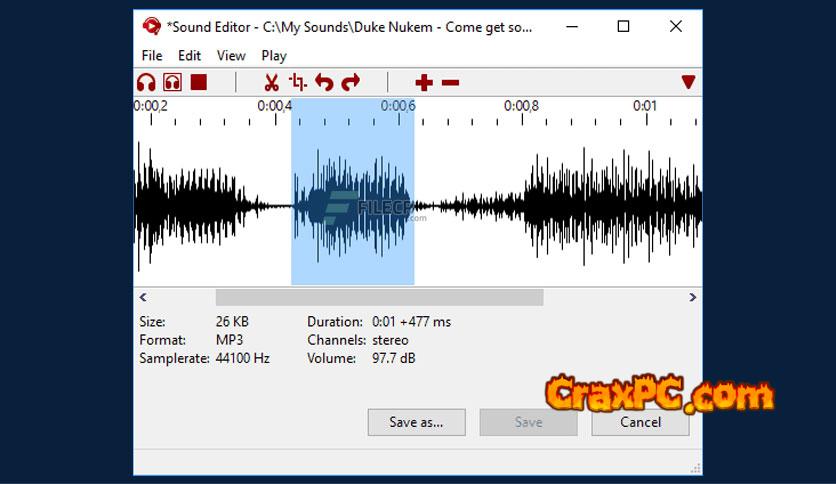The height and width of the screenshot is (484, 836).
Task: Stop playback with the red square
Action: click(199, 83)
